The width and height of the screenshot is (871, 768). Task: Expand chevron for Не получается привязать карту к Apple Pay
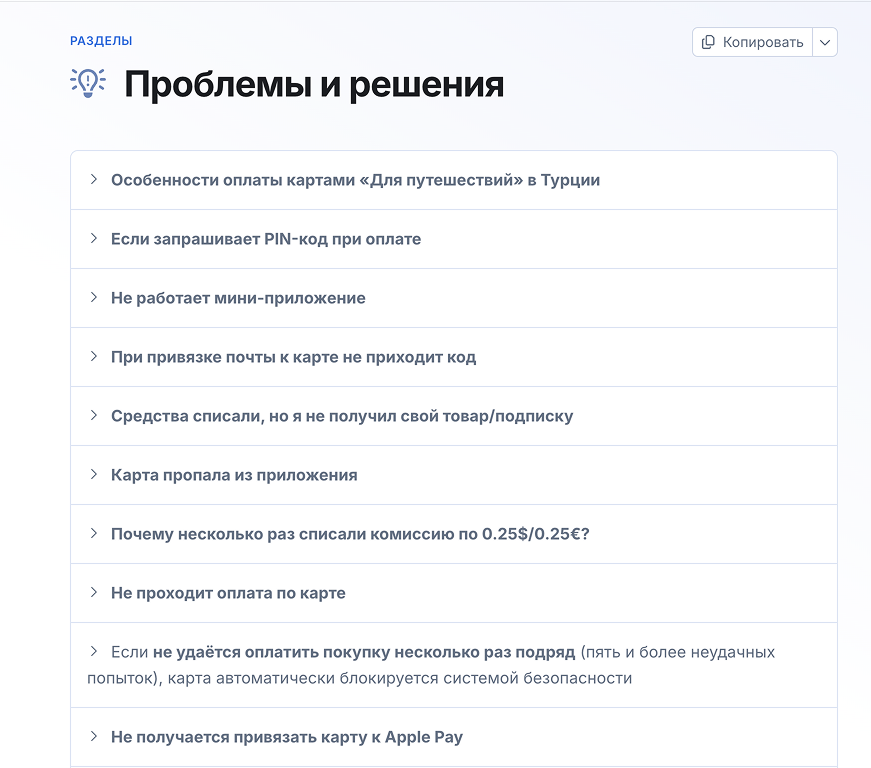[x=94, y=736]
